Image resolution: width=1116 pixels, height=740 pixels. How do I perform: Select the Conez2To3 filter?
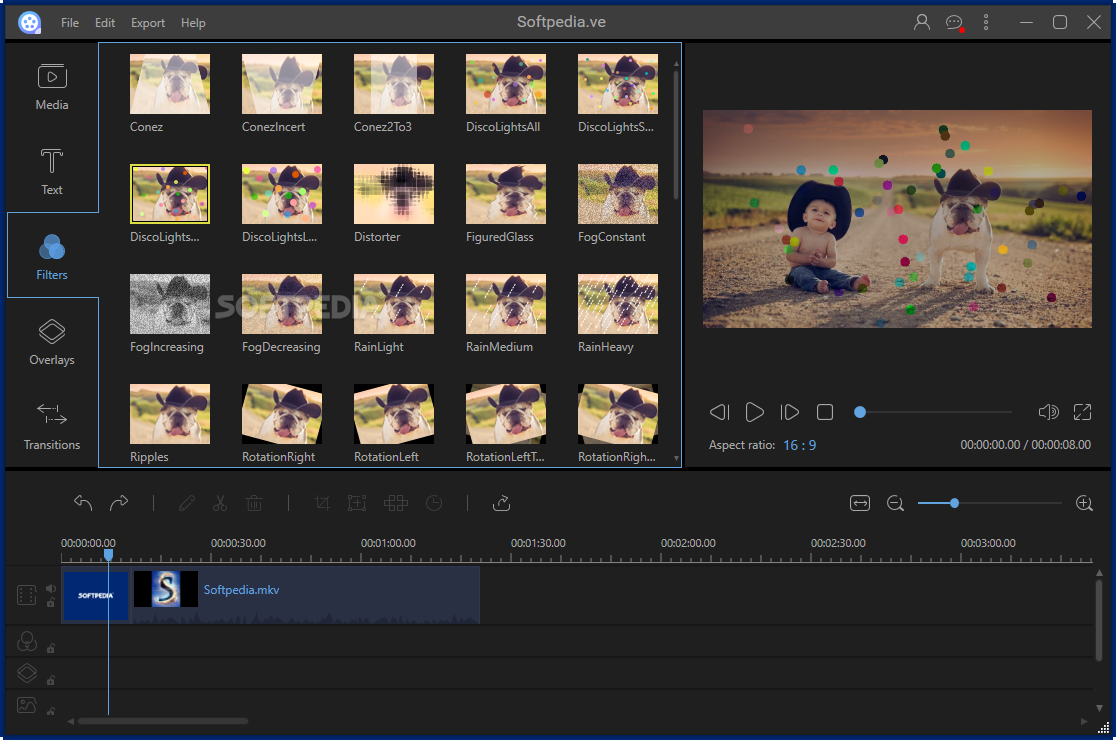[394, 84]
